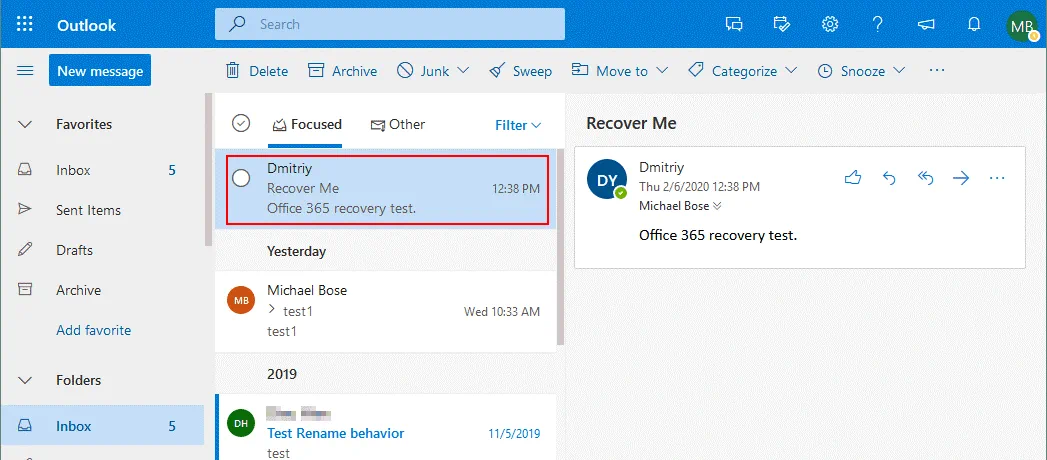Open the Settings gear
The height and width of the screenshot is (460, 1047).
click(830, 25)
